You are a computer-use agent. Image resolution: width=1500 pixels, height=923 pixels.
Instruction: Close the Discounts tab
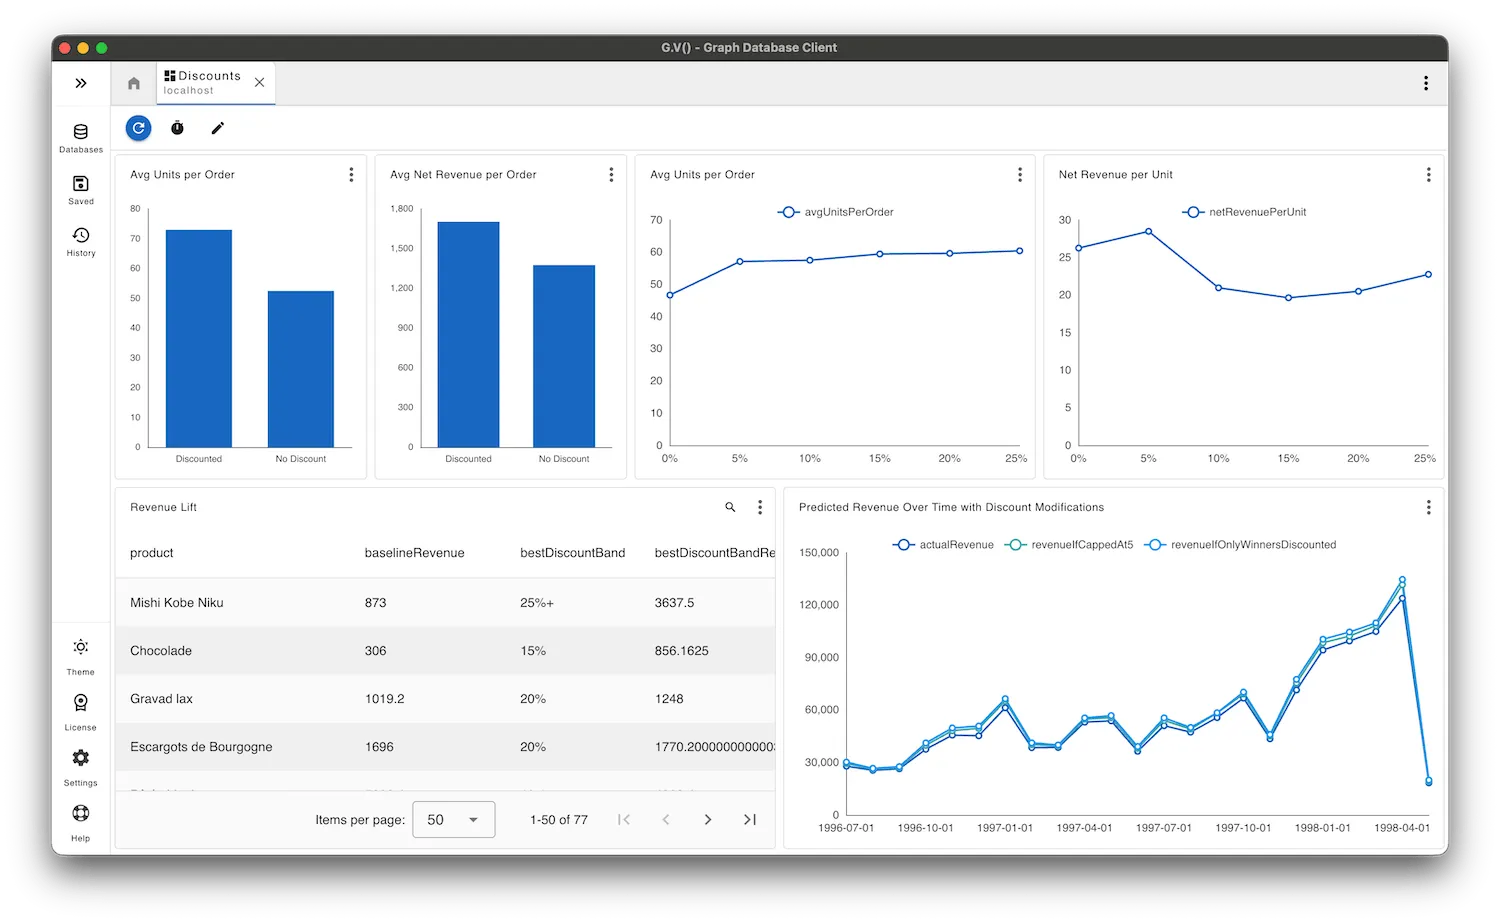(x=259, y=83)
